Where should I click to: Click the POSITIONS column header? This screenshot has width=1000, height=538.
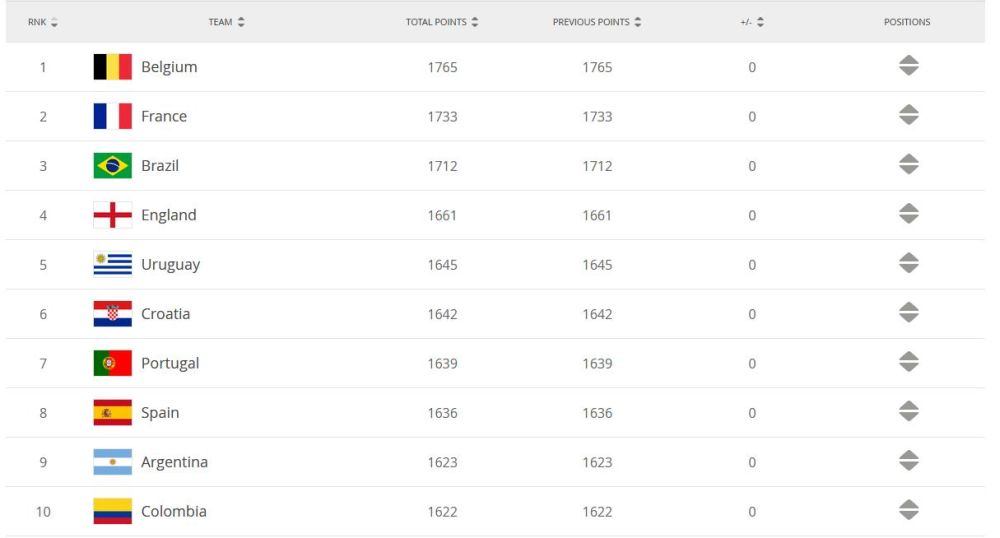pos(907,22)
